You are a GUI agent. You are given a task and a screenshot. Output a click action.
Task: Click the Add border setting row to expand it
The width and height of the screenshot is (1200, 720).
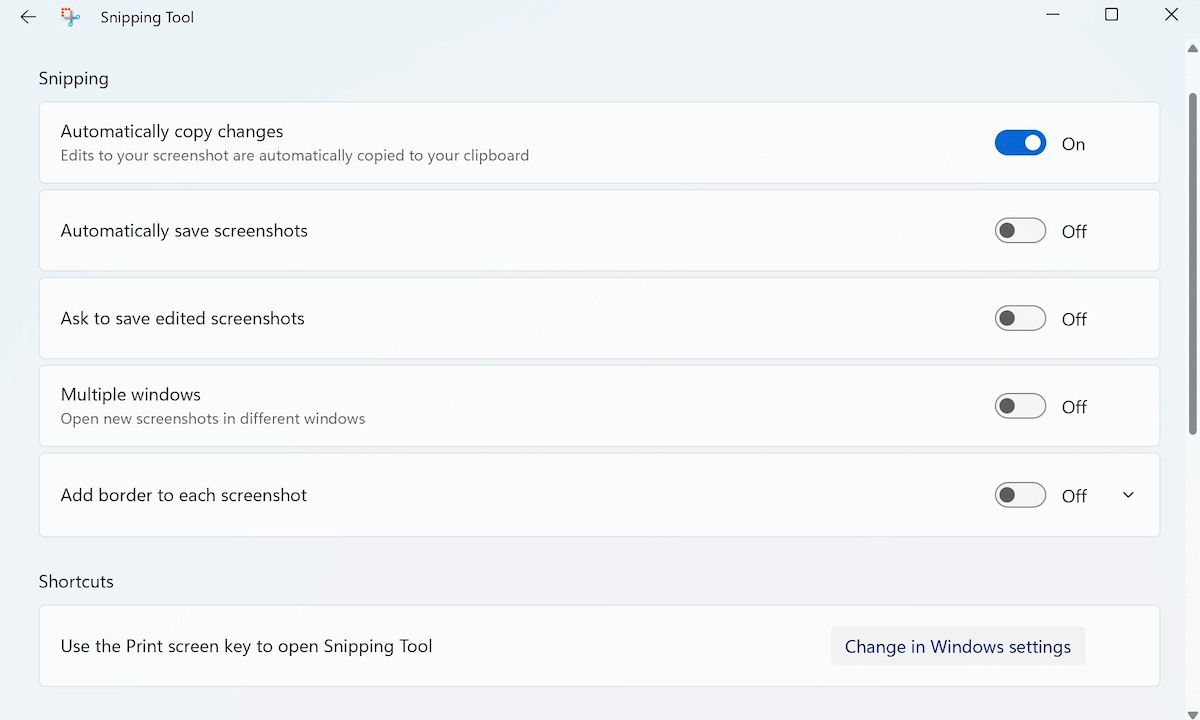click(500, 494)
